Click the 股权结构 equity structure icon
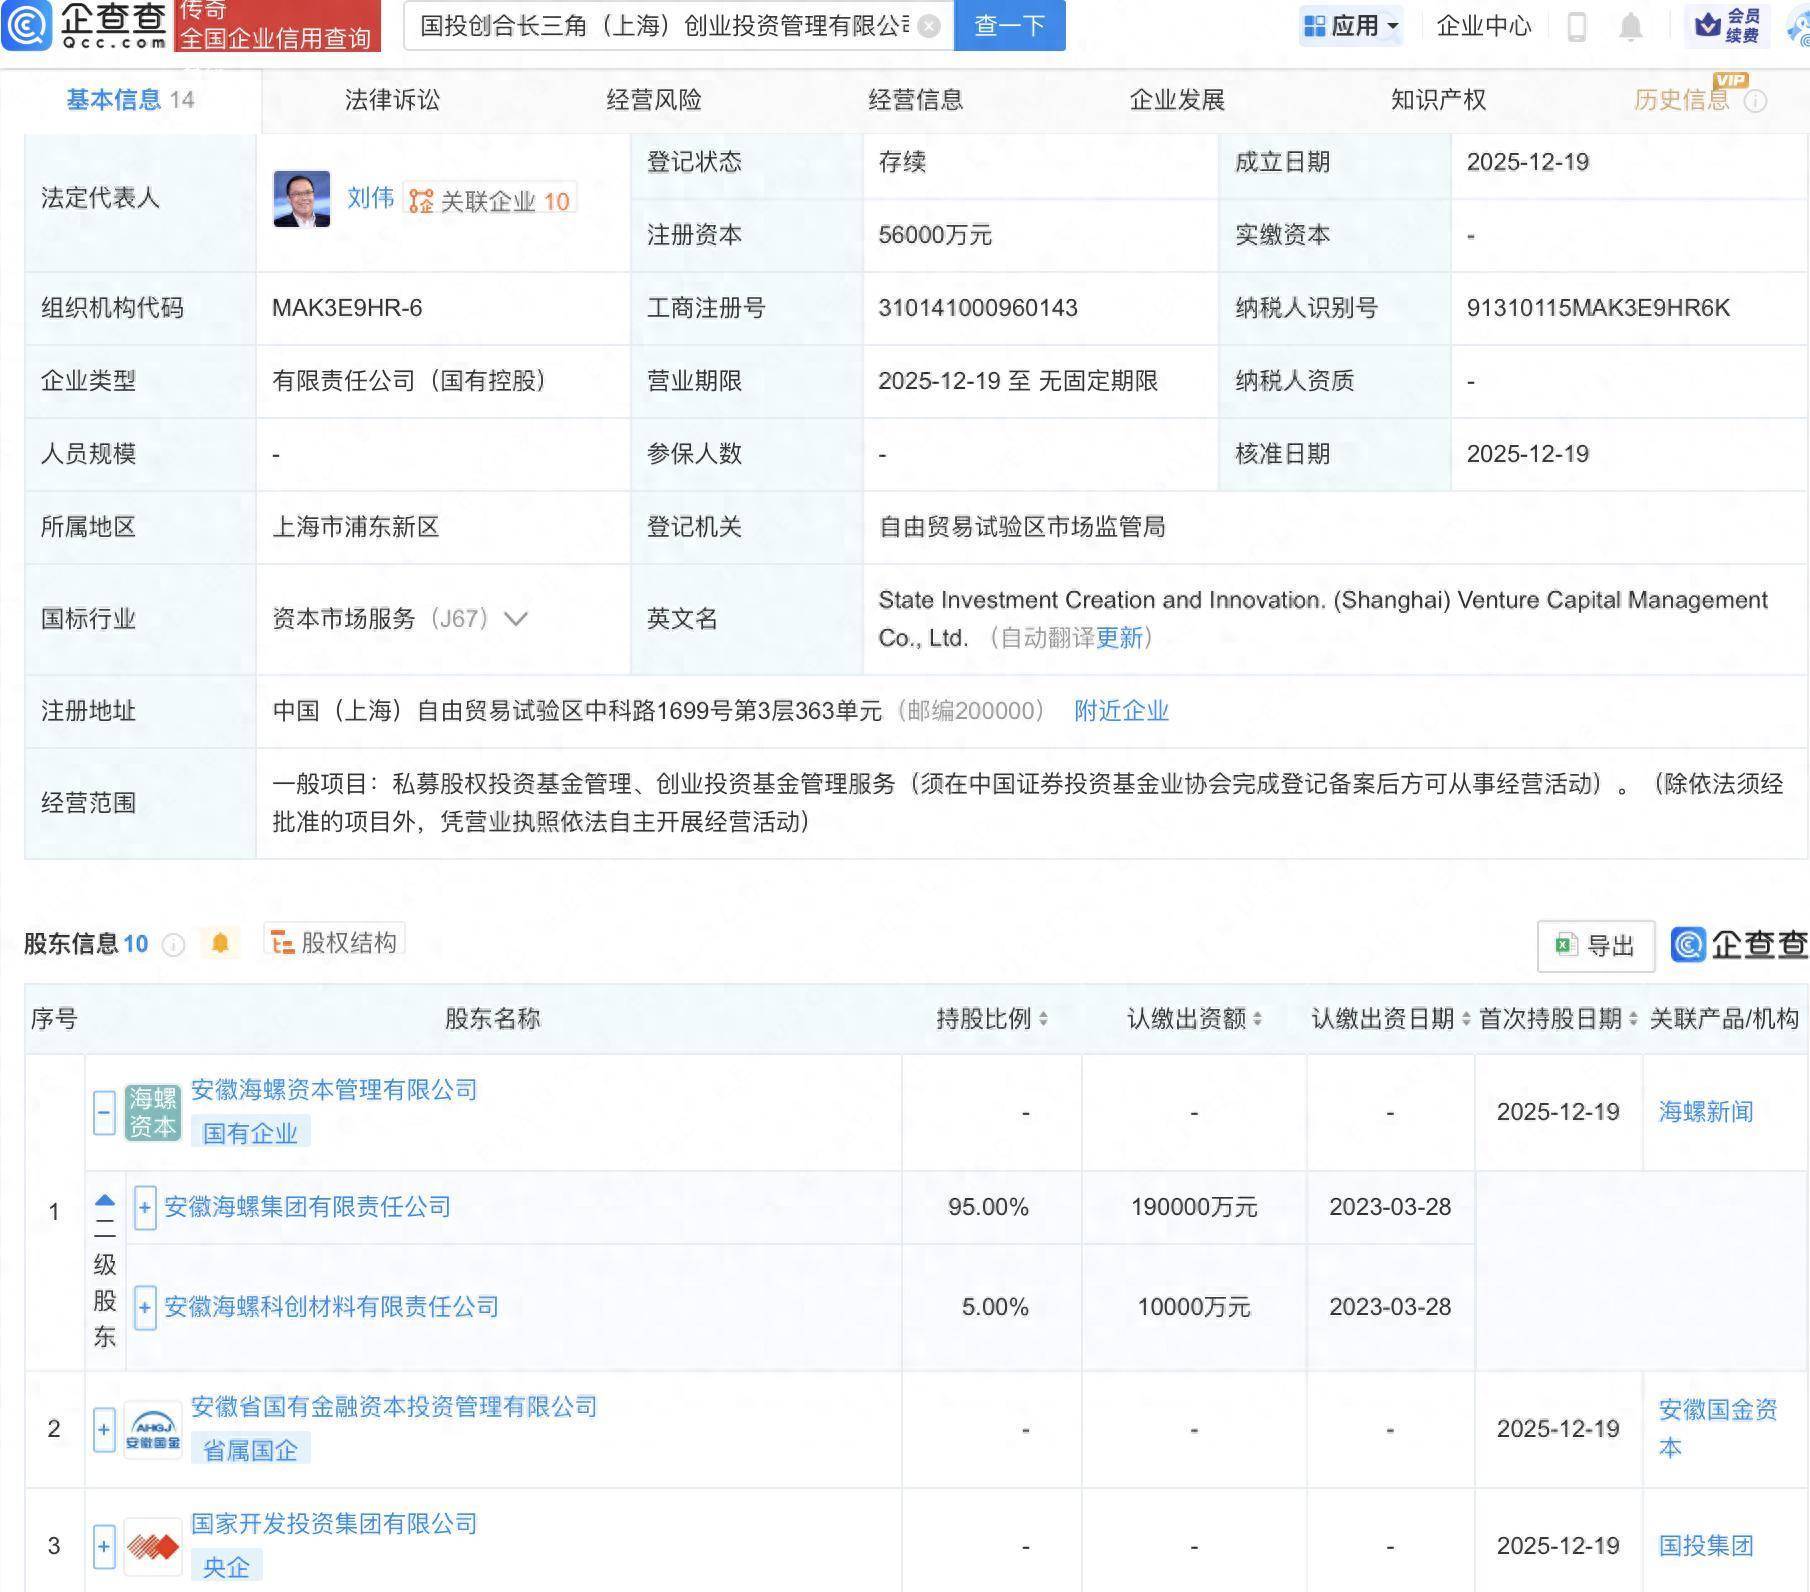The width and height of the screenshot is (1810, 1592). click(285, 941)
